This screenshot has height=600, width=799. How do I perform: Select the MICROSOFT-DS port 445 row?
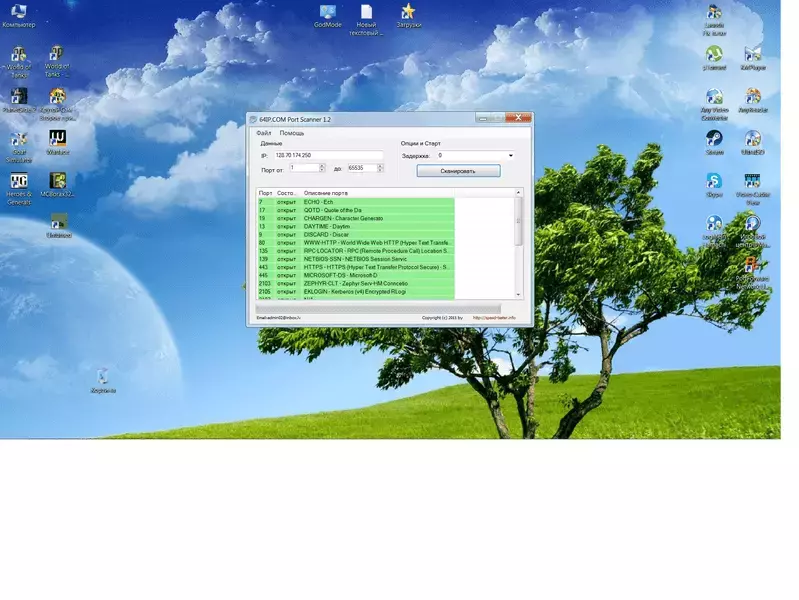coord(356,275)
